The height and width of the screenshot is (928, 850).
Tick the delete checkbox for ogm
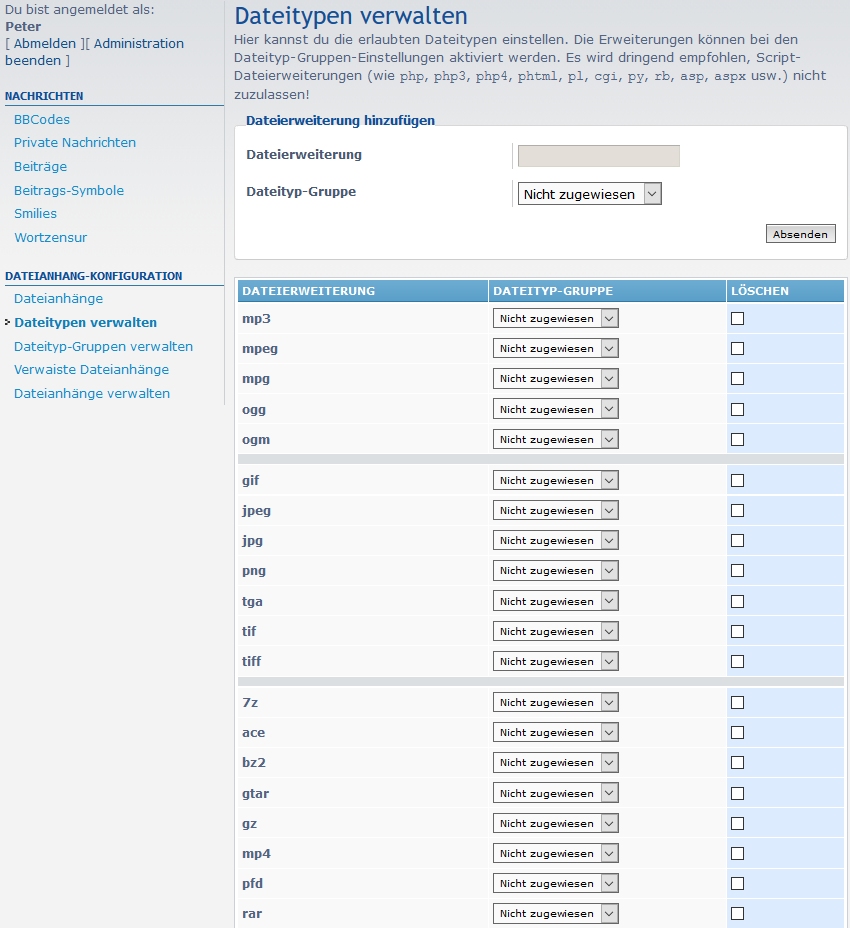pyautogui.click(x=737, y=439)
